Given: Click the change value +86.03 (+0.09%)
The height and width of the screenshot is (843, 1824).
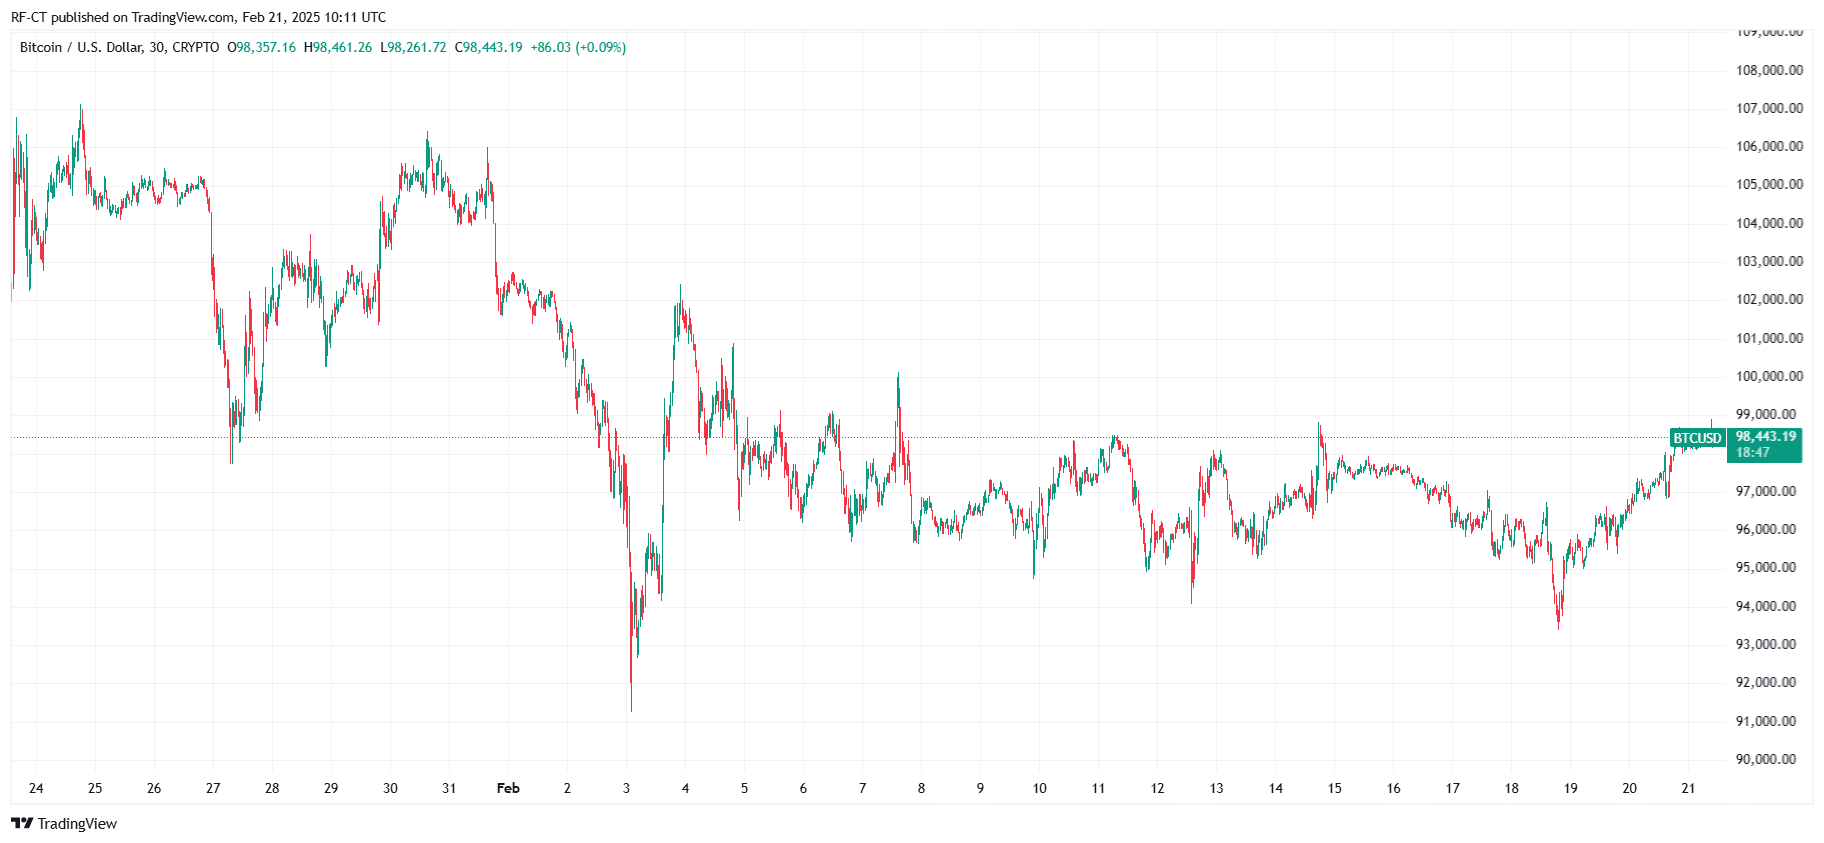Looking at the screenshot, I should (x=578, y=47).
